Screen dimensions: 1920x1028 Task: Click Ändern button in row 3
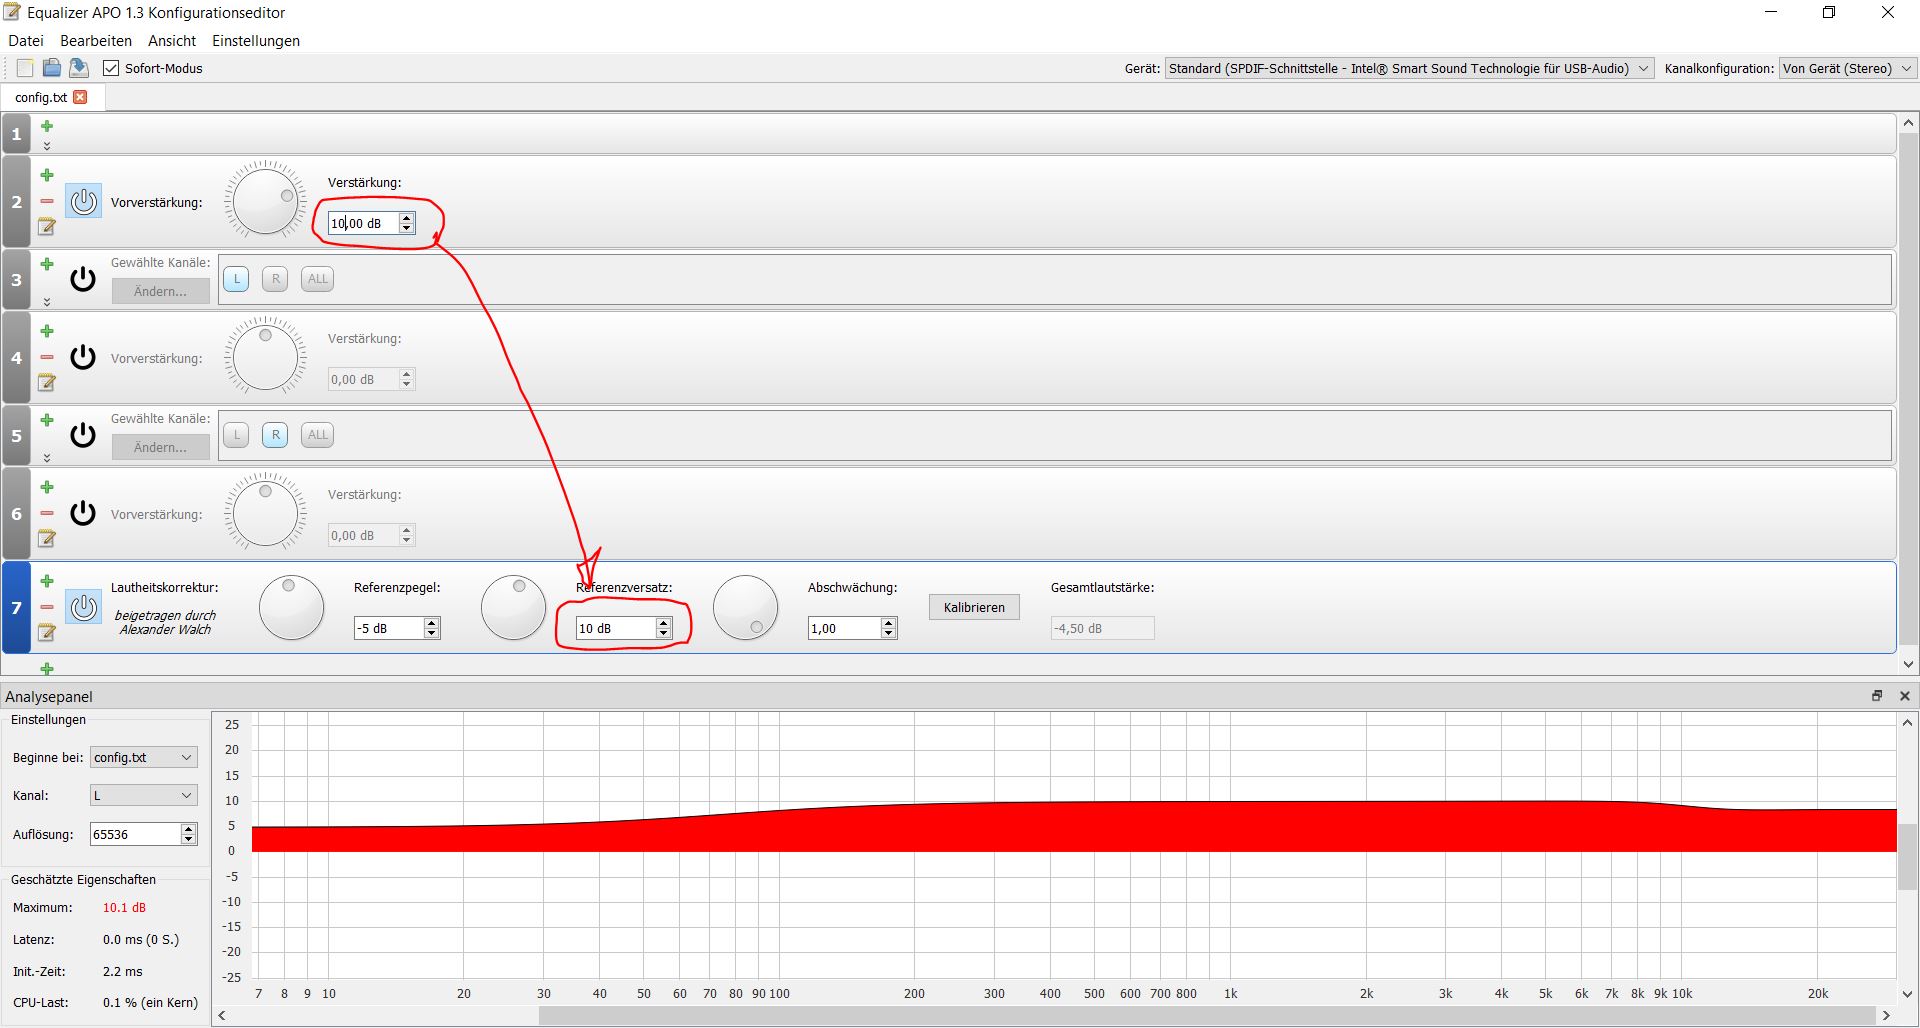pos(161,291)
